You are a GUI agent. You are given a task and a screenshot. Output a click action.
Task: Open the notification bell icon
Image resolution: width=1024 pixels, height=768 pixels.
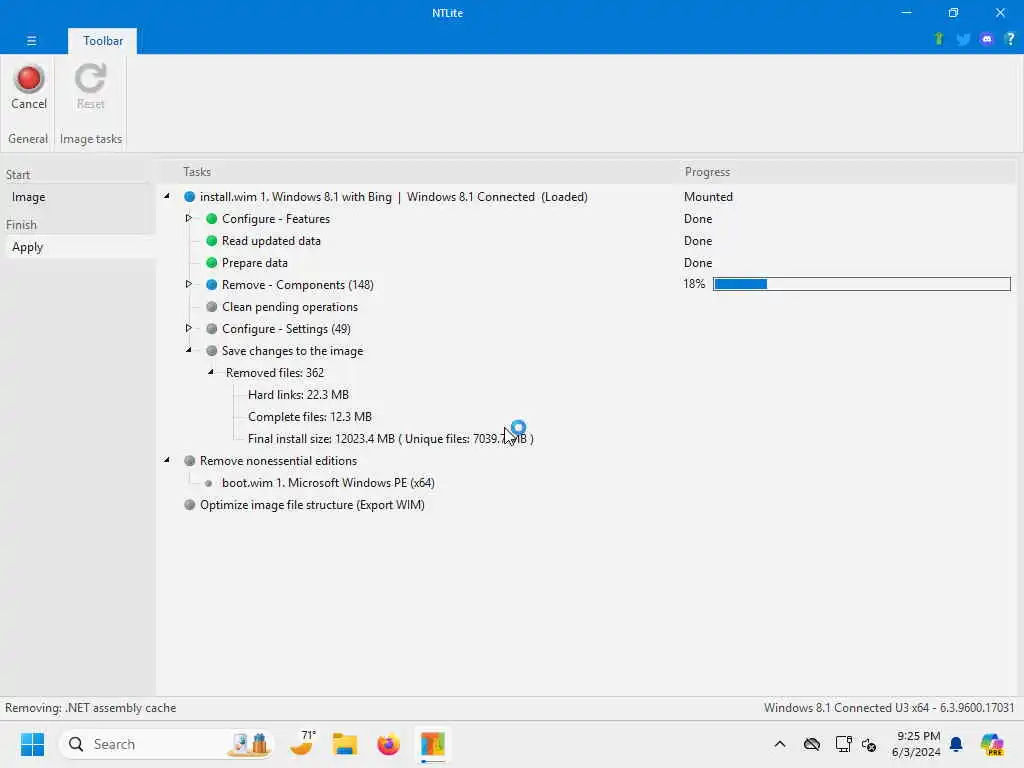956,744
